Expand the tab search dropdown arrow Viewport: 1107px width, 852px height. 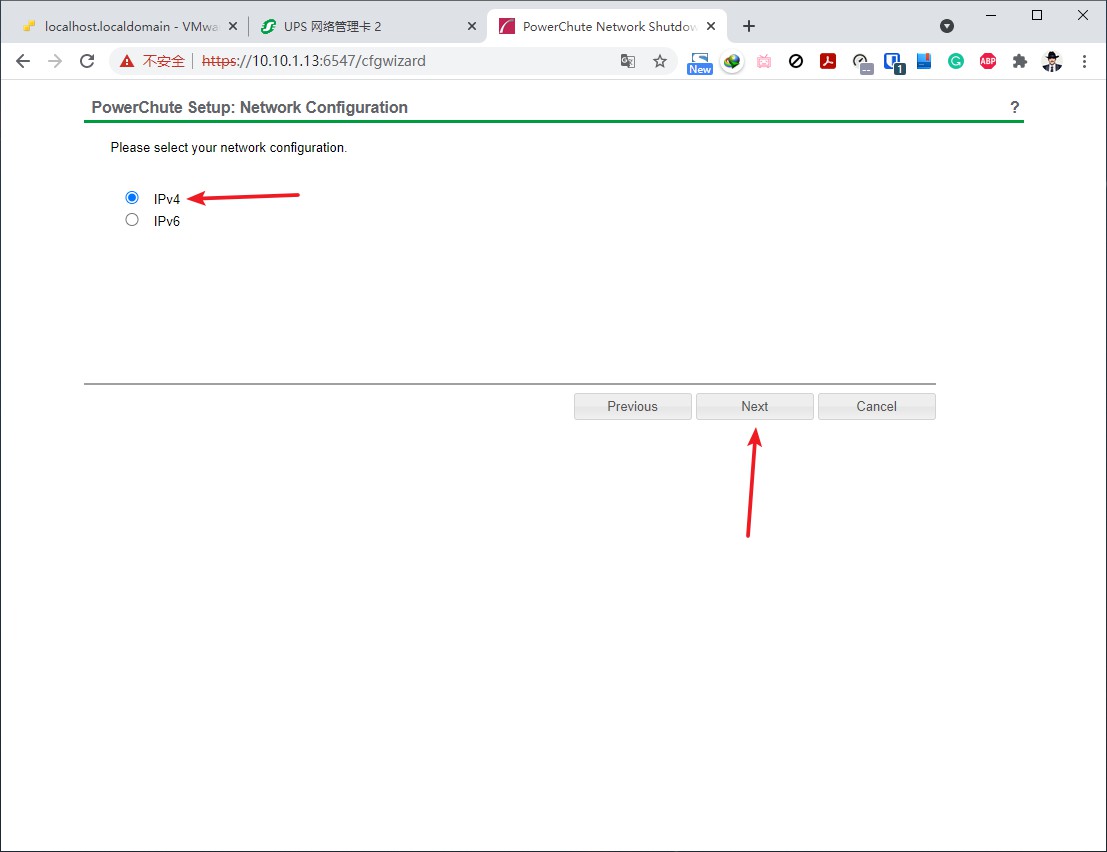tap(947, 26)
